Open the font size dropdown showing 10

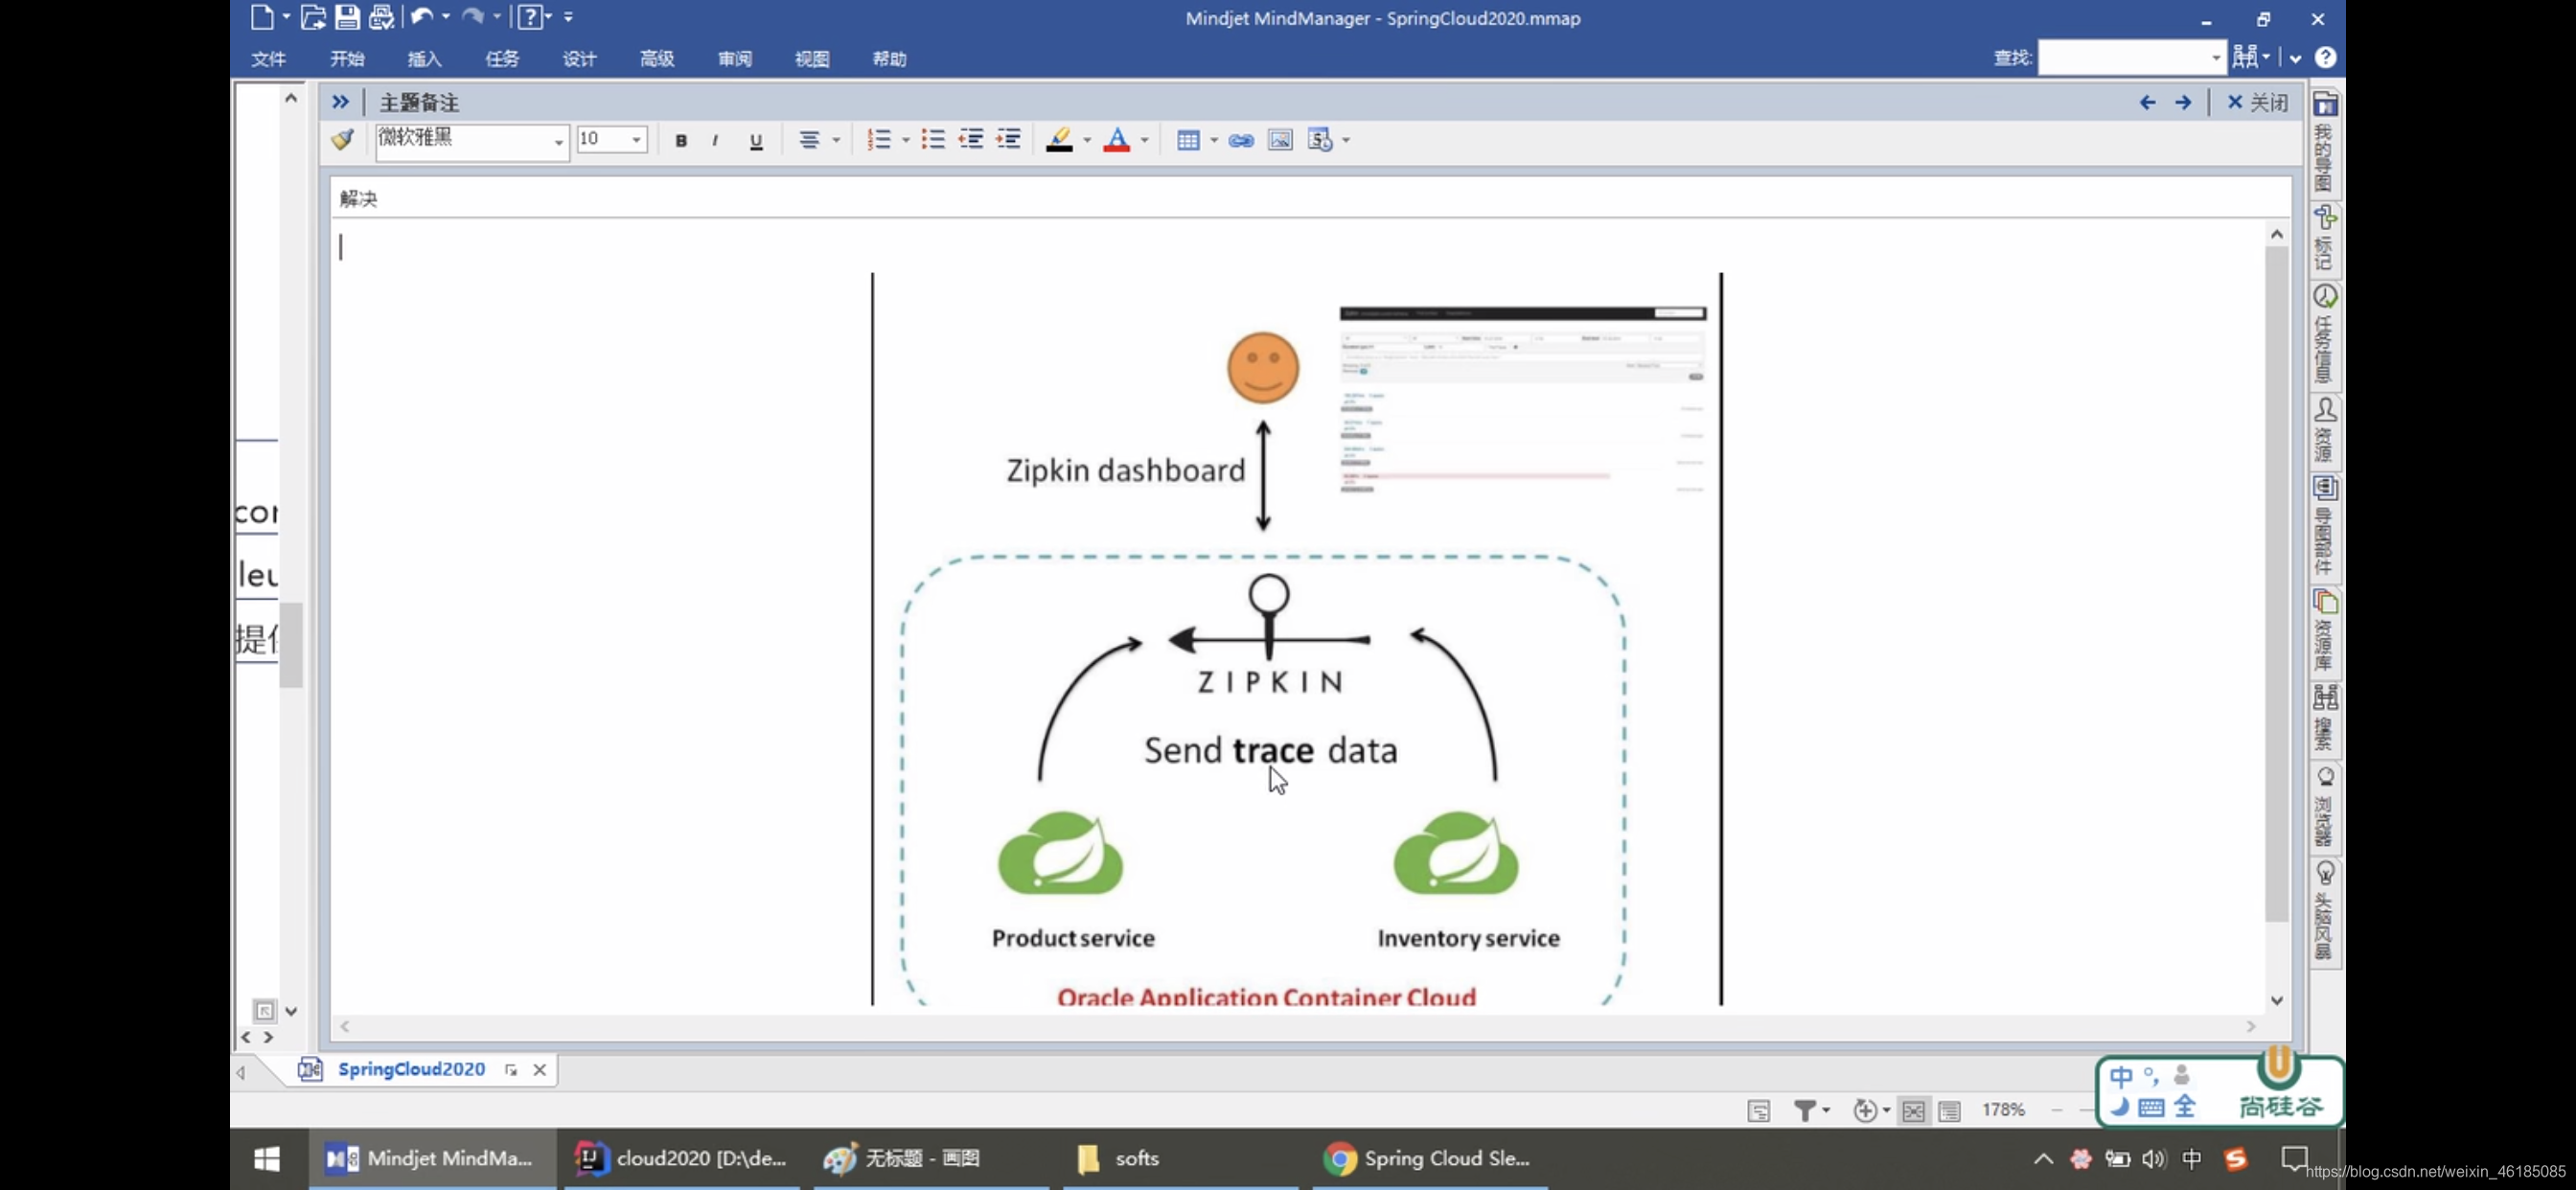[x=612, y=140]
